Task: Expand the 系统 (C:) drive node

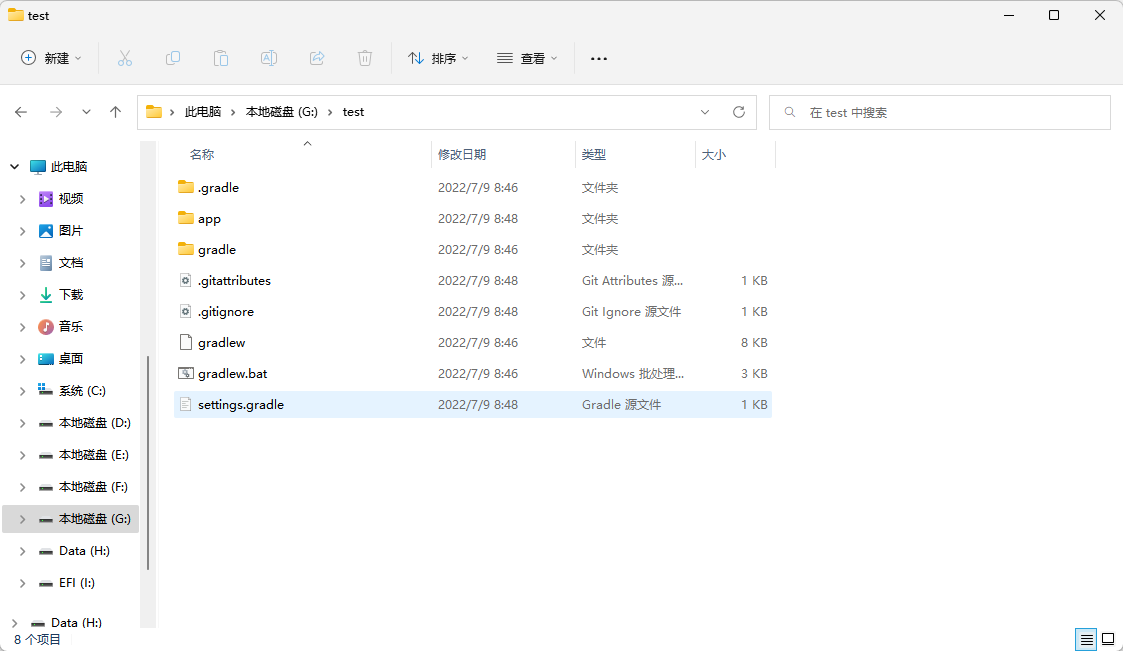Action: click(x=22, y=390)
